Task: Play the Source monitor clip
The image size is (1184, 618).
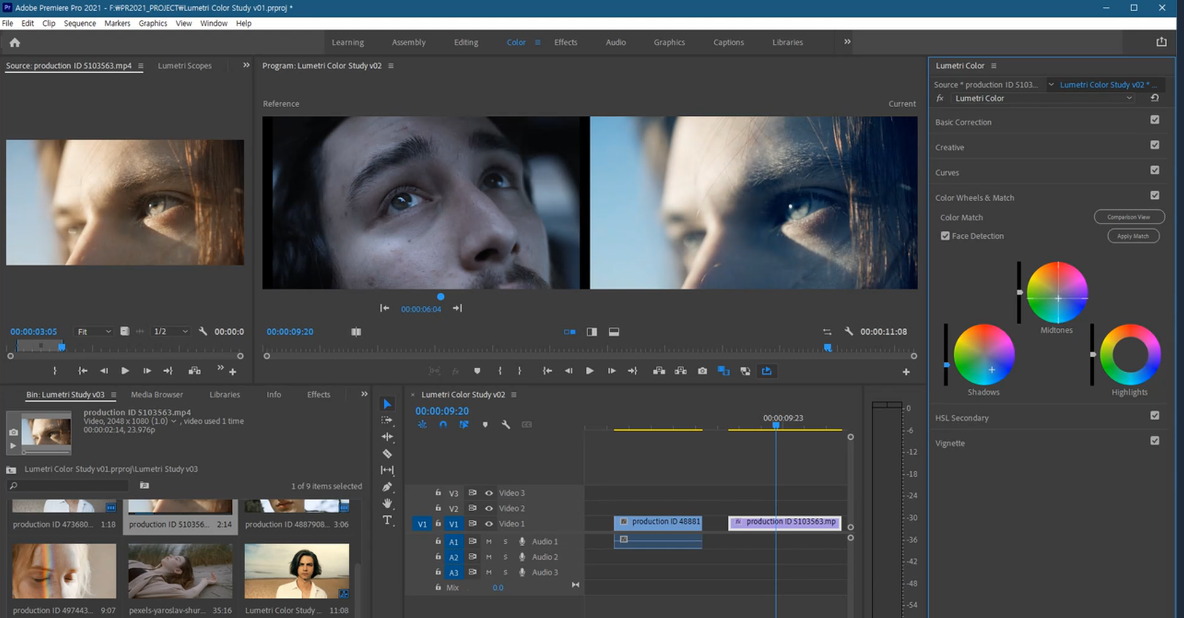Action: coord(125,371)
